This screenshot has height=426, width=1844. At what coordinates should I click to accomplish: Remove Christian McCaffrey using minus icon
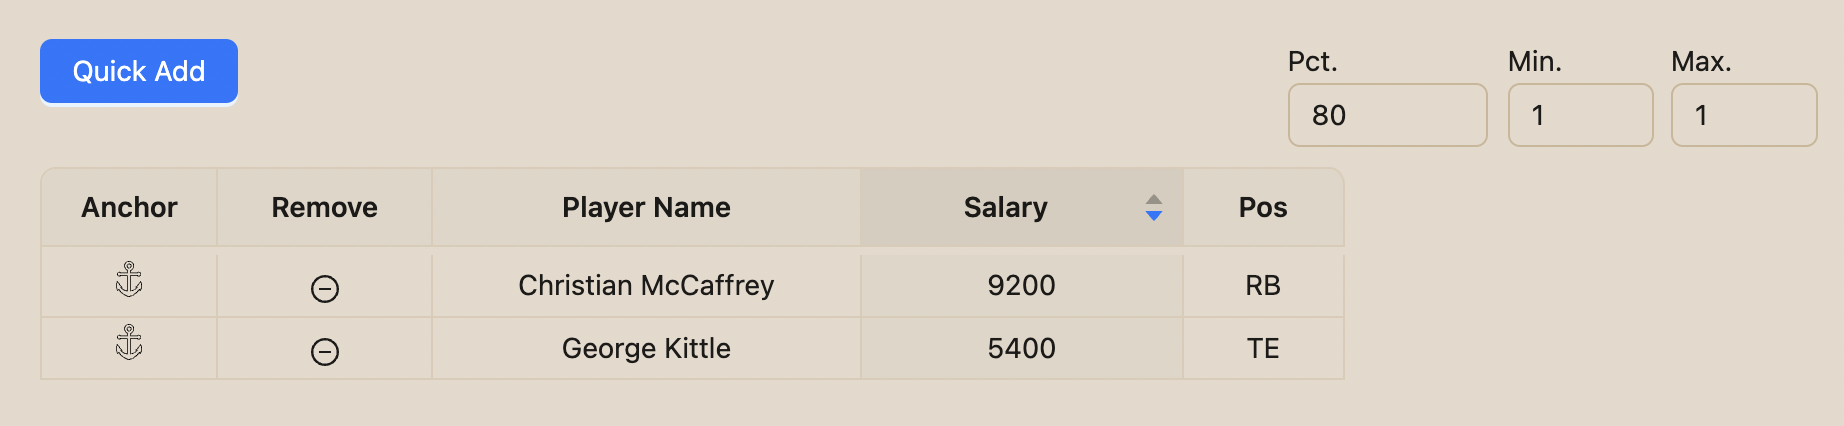tap(325, 289)
